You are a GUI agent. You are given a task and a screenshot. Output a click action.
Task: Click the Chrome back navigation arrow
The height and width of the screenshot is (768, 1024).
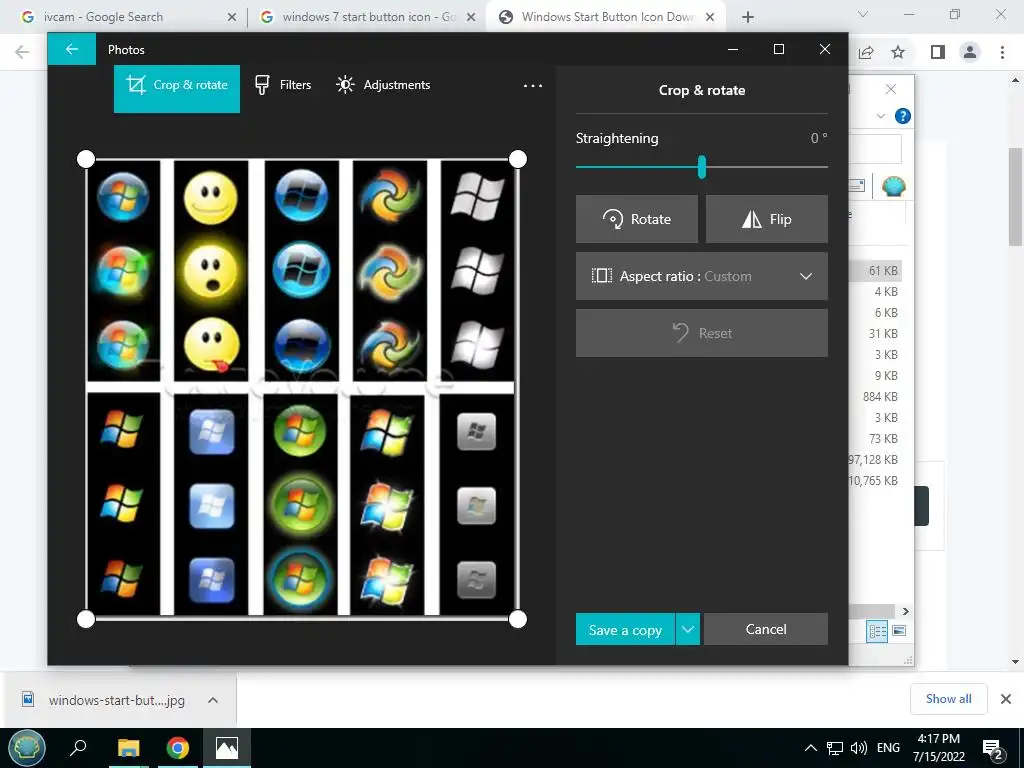pyautogui.click(x=22, y=52)
